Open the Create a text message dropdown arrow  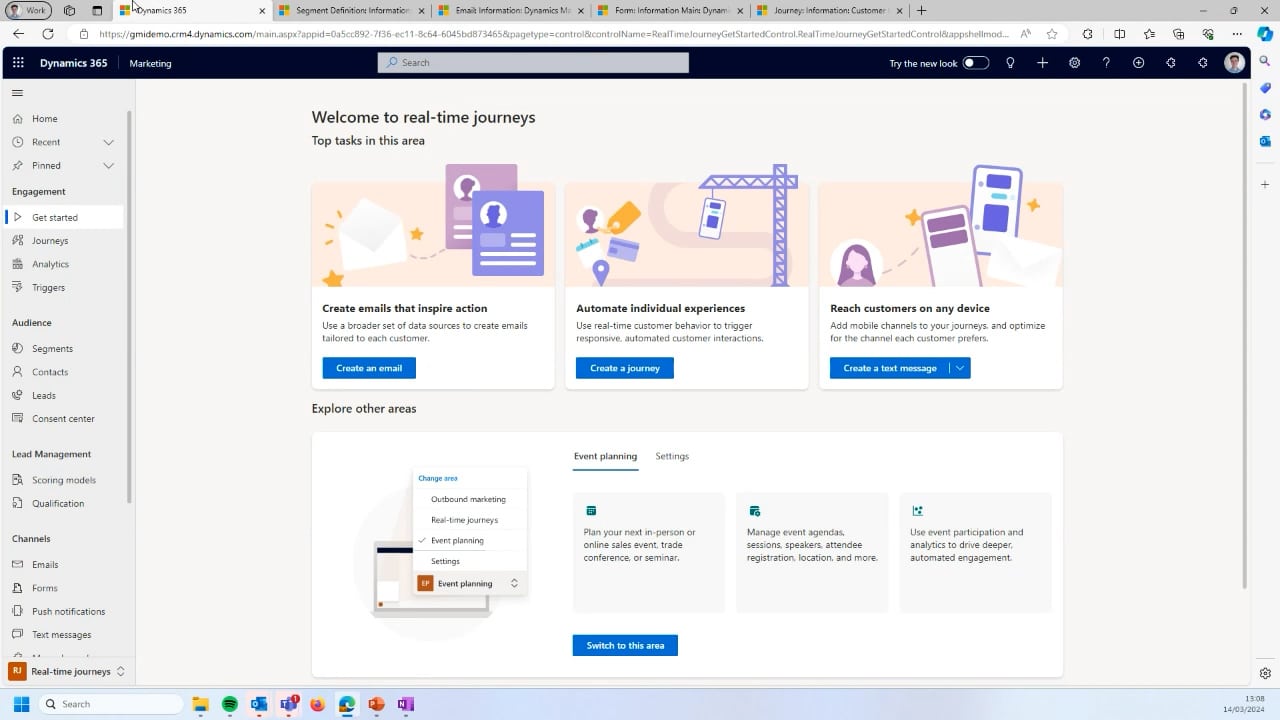(960, 368)
